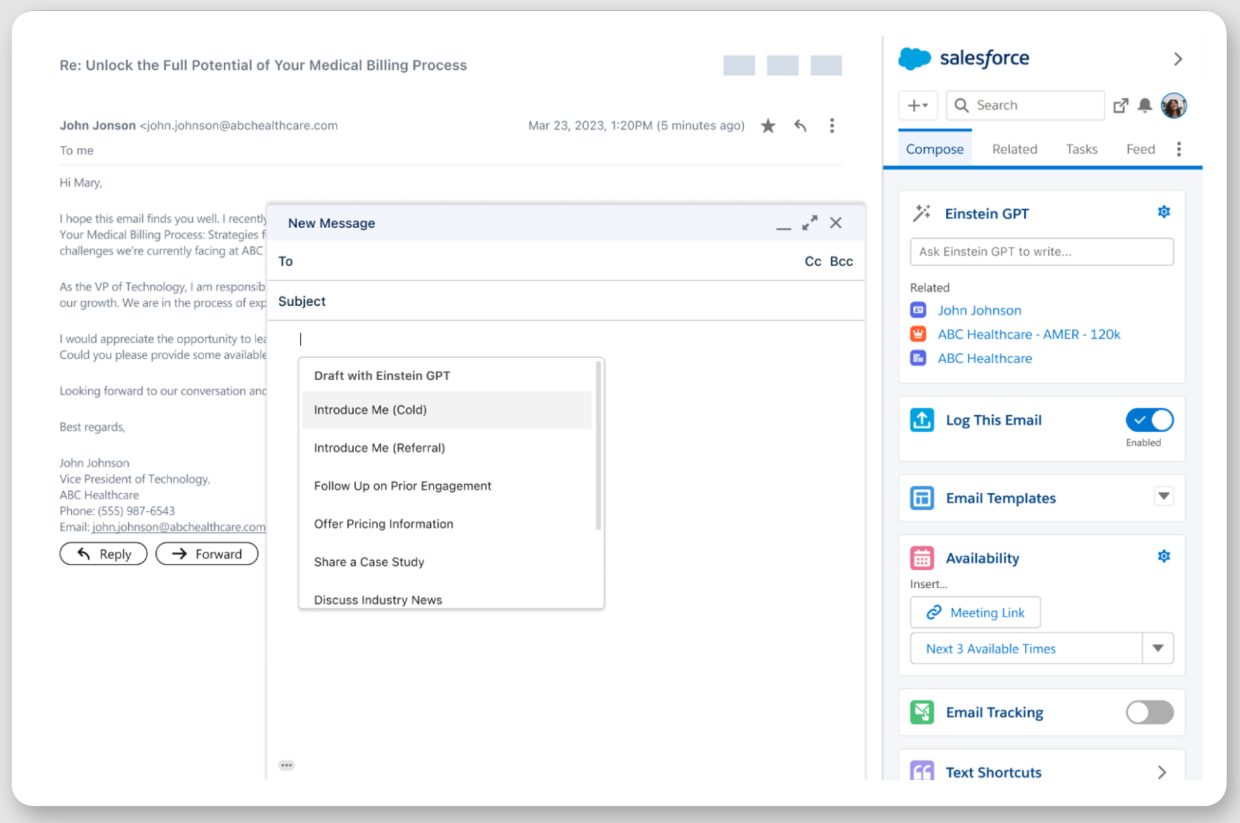Open the ABC Healthcare account link
The image size is (1240, 823).
(x=985, y=357)
